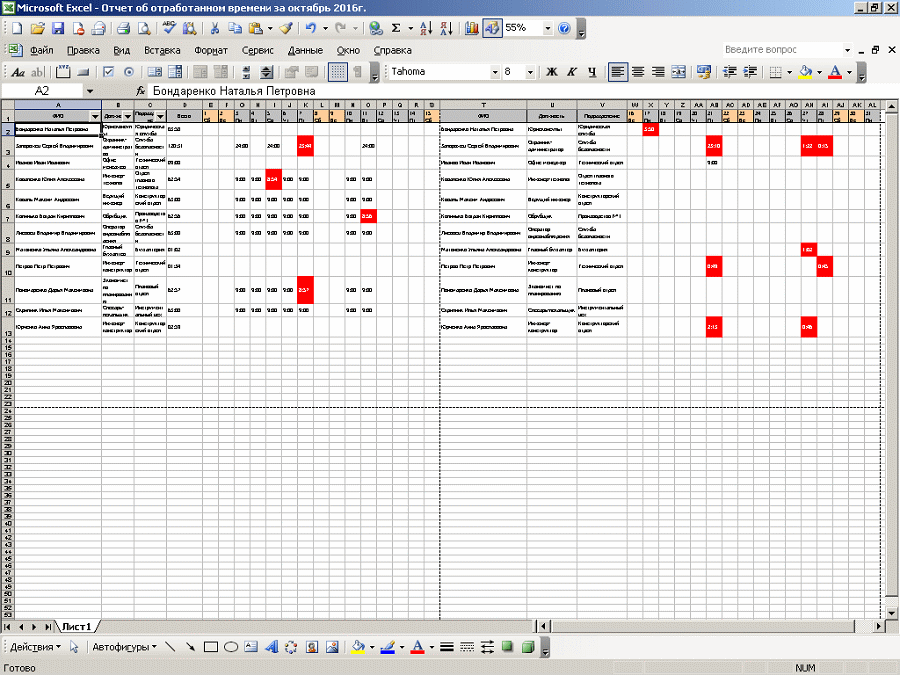Screen dimensions: 900x675
Task: Click the insert function fx button
Action: [140, 91]
